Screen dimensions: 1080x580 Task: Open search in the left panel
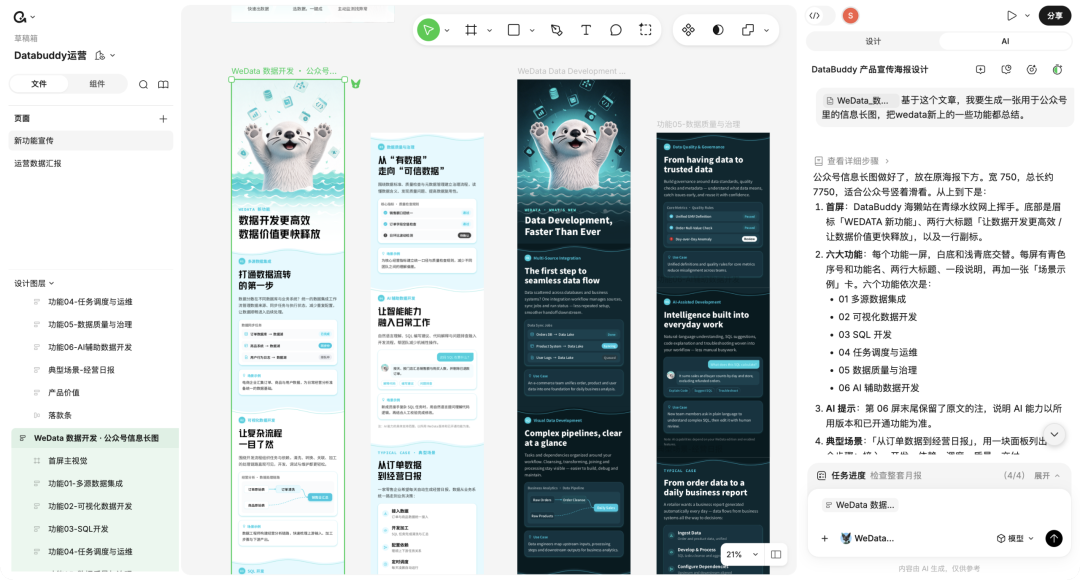coord(143,84)
